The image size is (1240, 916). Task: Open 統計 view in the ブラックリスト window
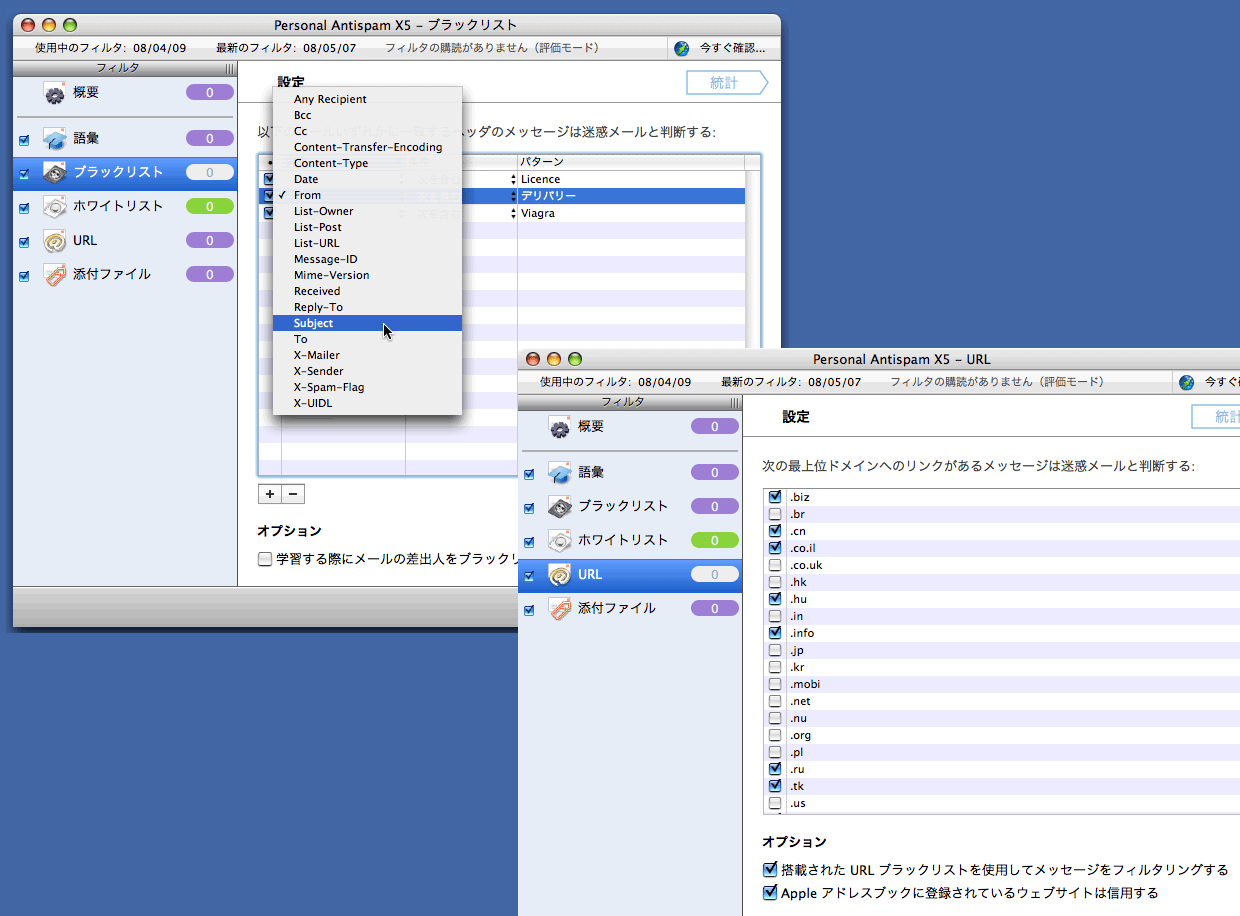click(x=727, y=83)
